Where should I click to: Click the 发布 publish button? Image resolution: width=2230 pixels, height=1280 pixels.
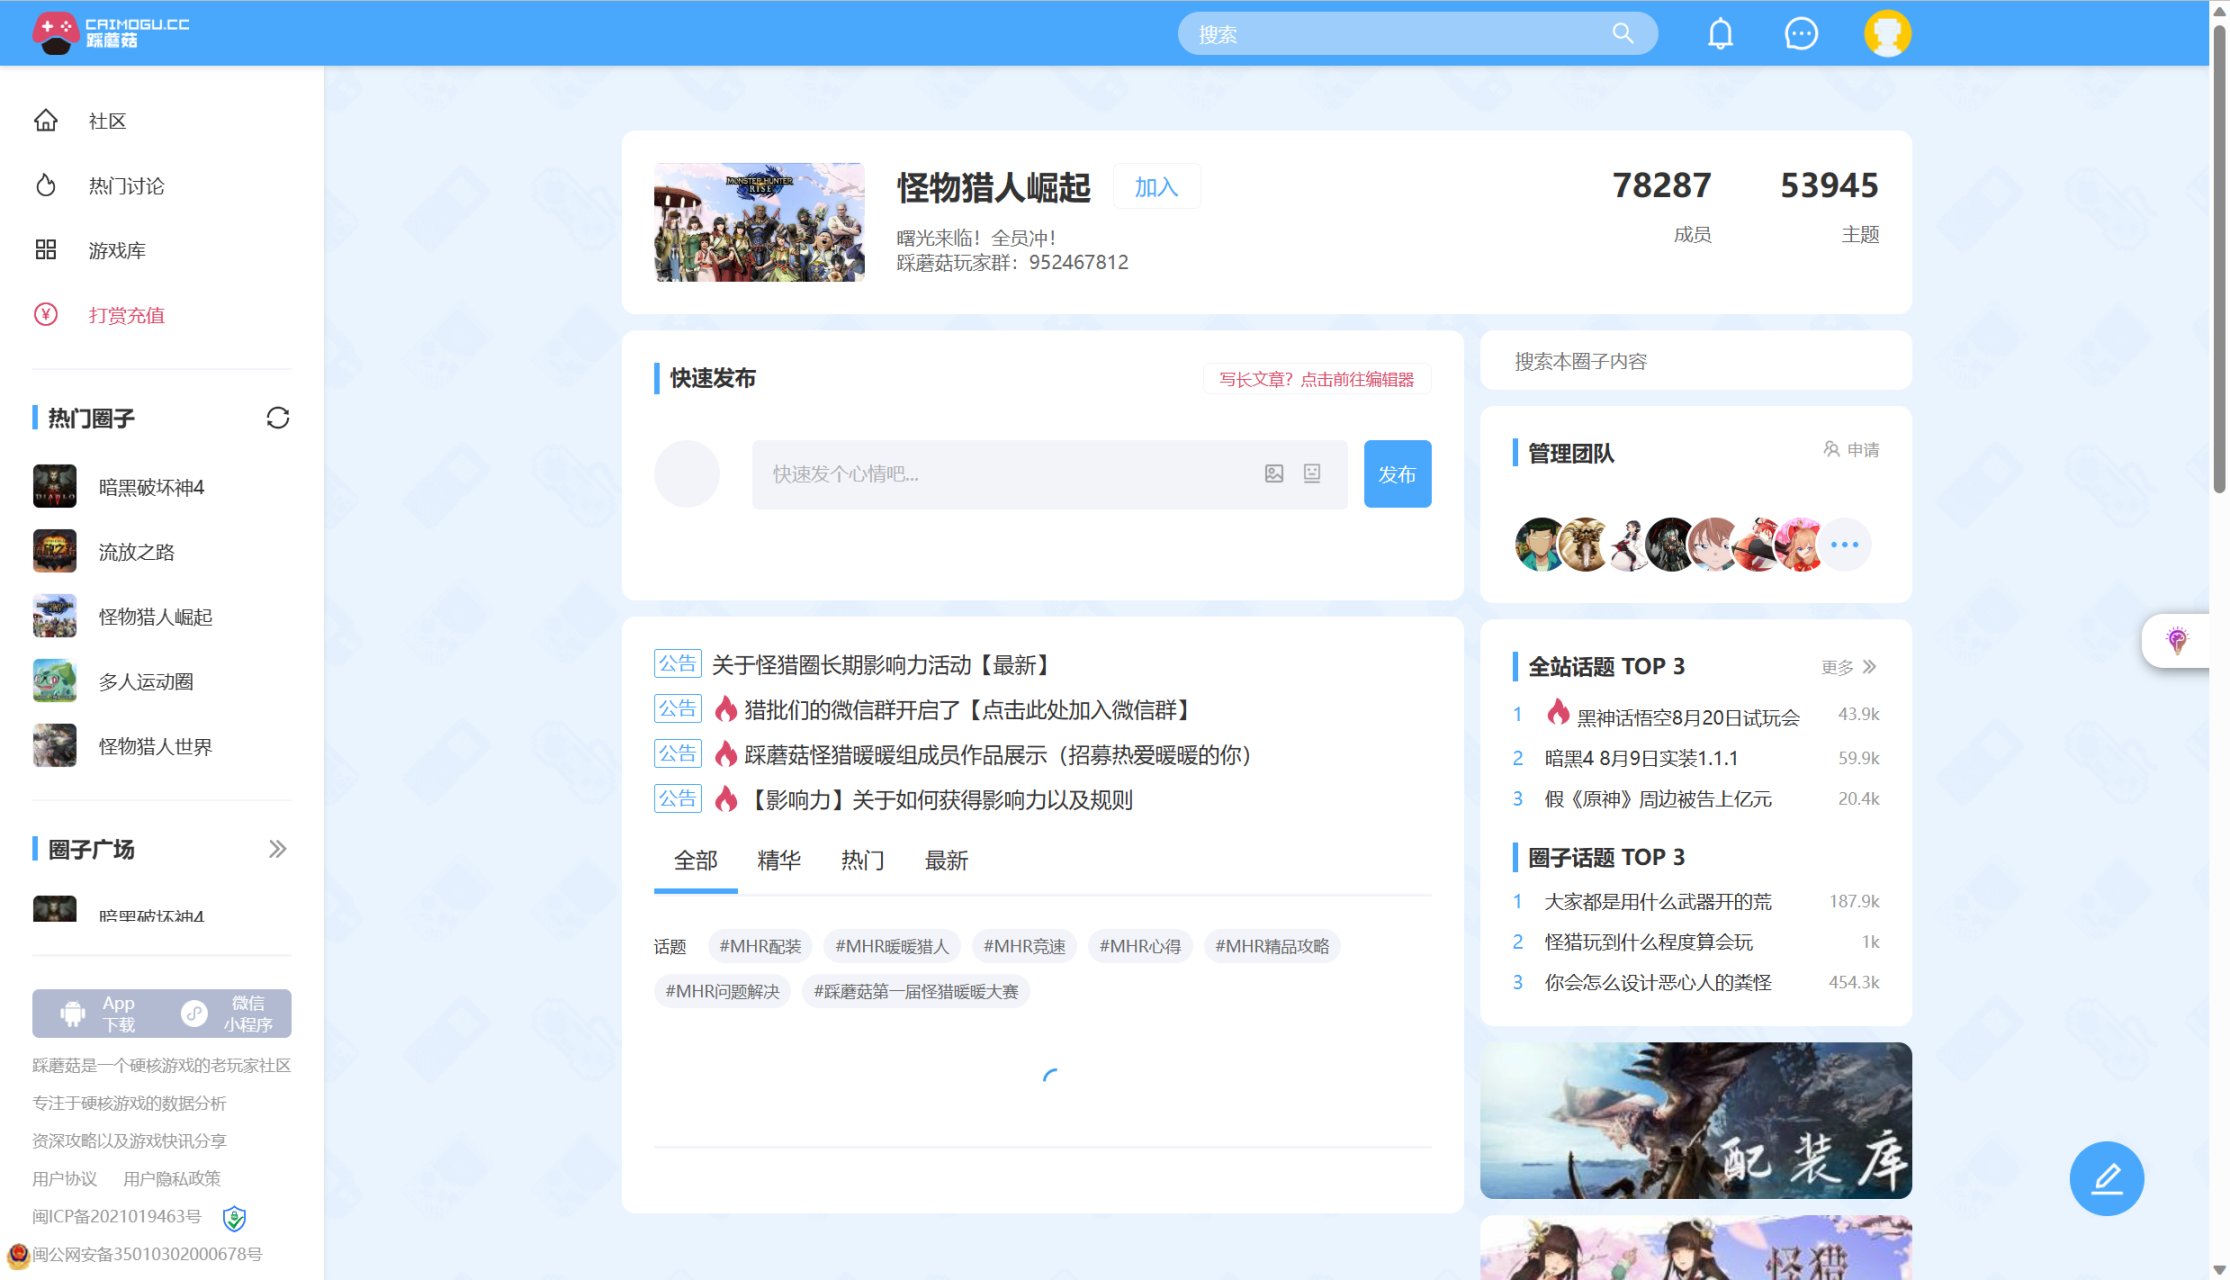[1397, 474]
